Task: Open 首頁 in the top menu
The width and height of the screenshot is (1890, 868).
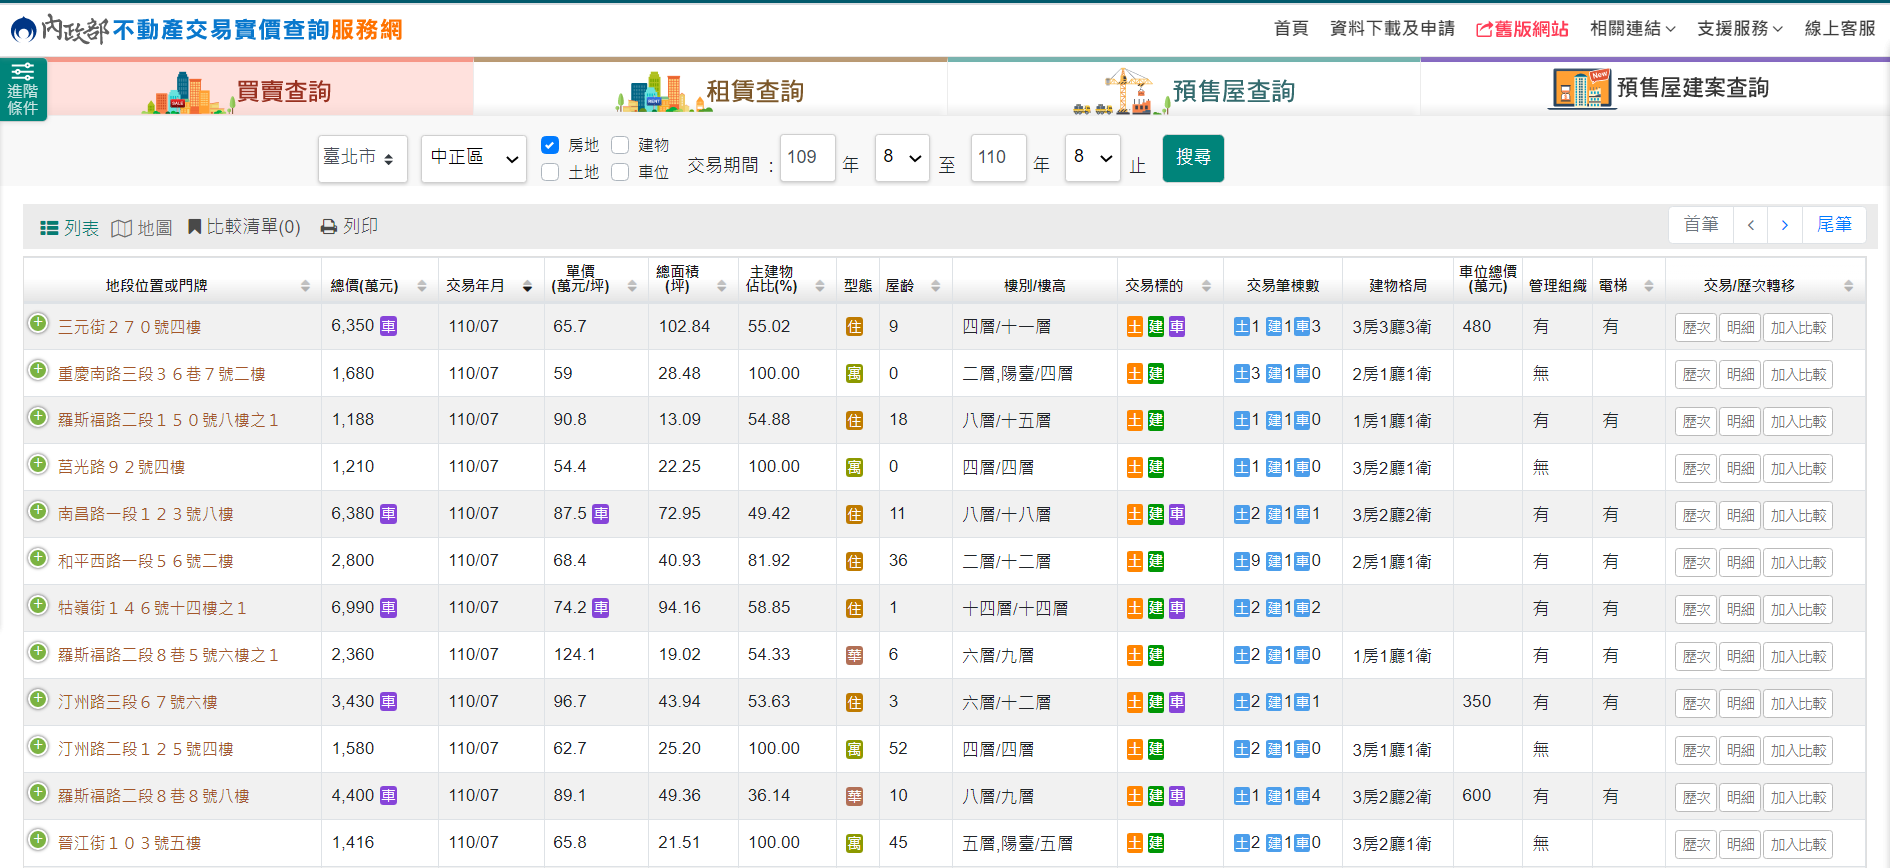Action: 1291,29
